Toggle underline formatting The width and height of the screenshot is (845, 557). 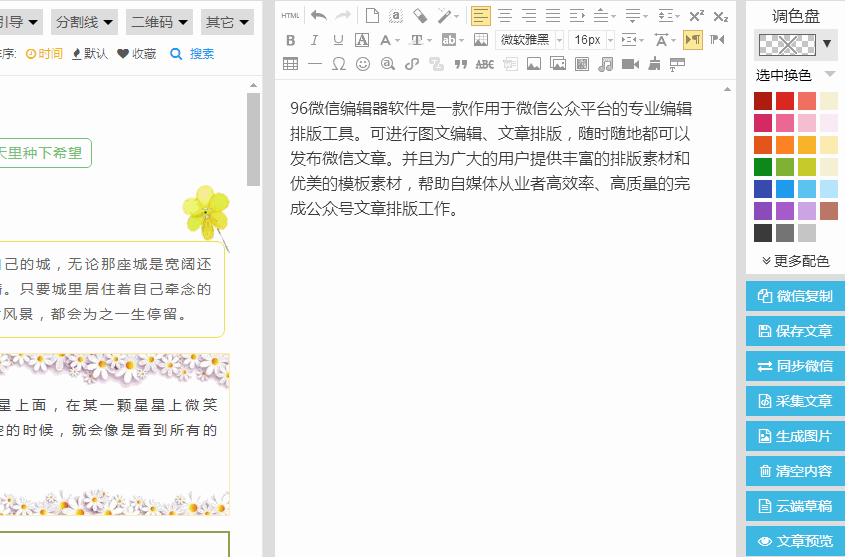pos(338,40)
